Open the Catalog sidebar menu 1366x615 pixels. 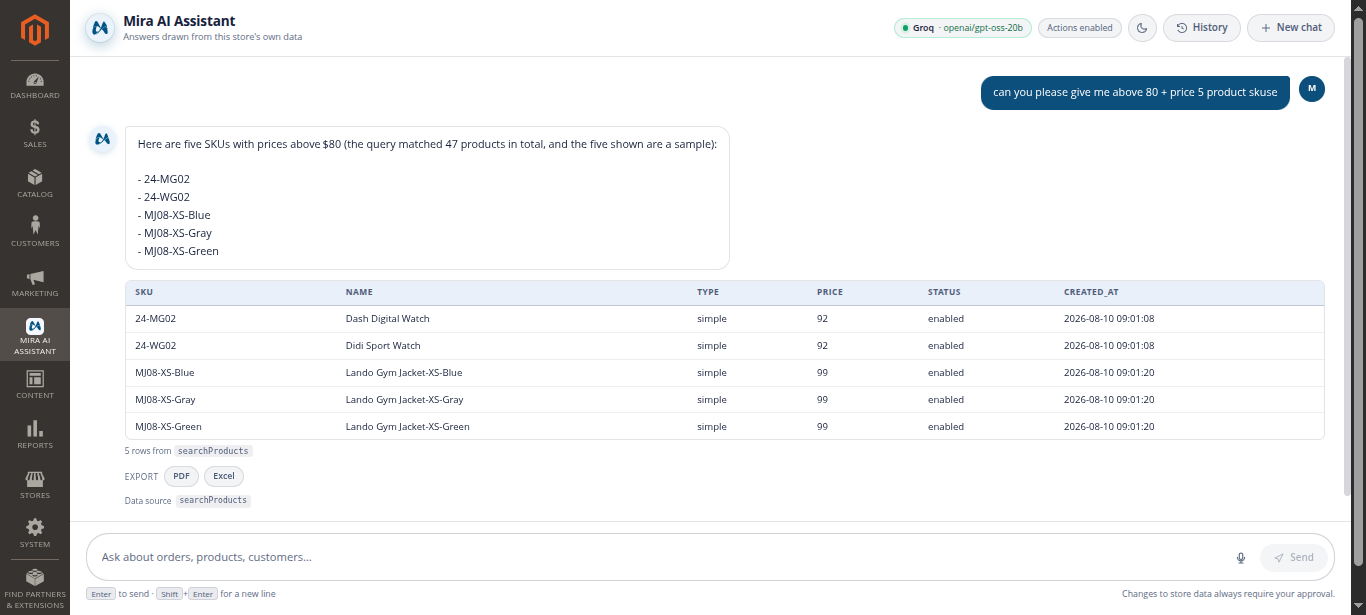[35, 184]
